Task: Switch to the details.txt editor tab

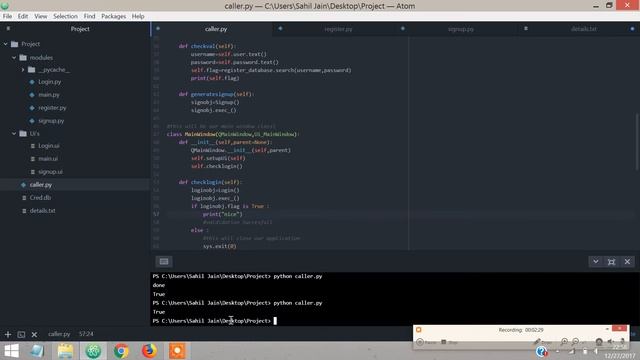Action: tap(584, 29)
